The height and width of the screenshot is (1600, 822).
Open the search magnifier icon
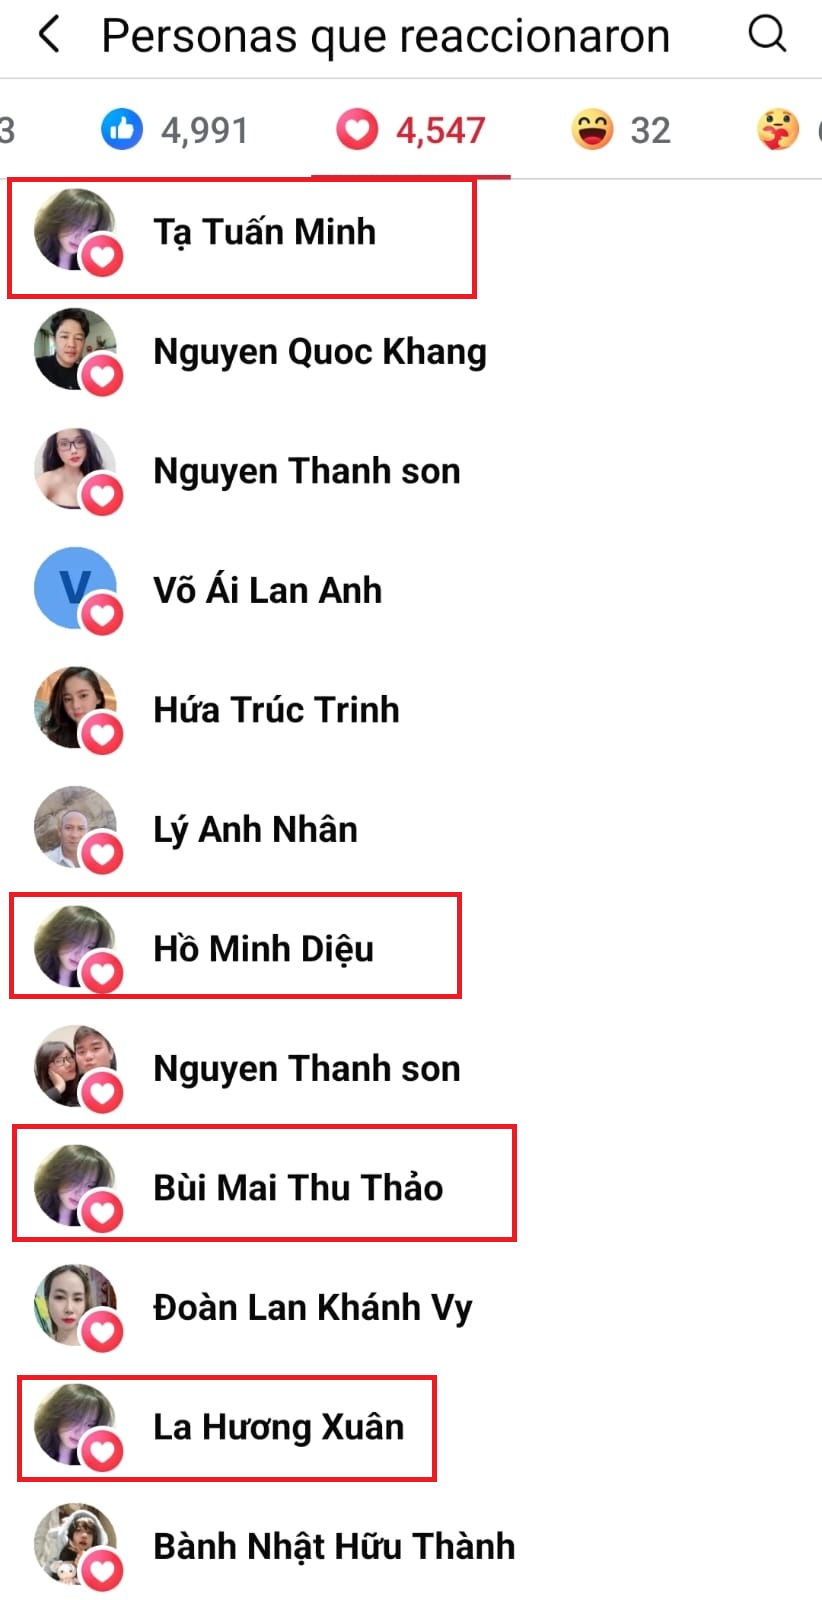(x=767, y=34)
